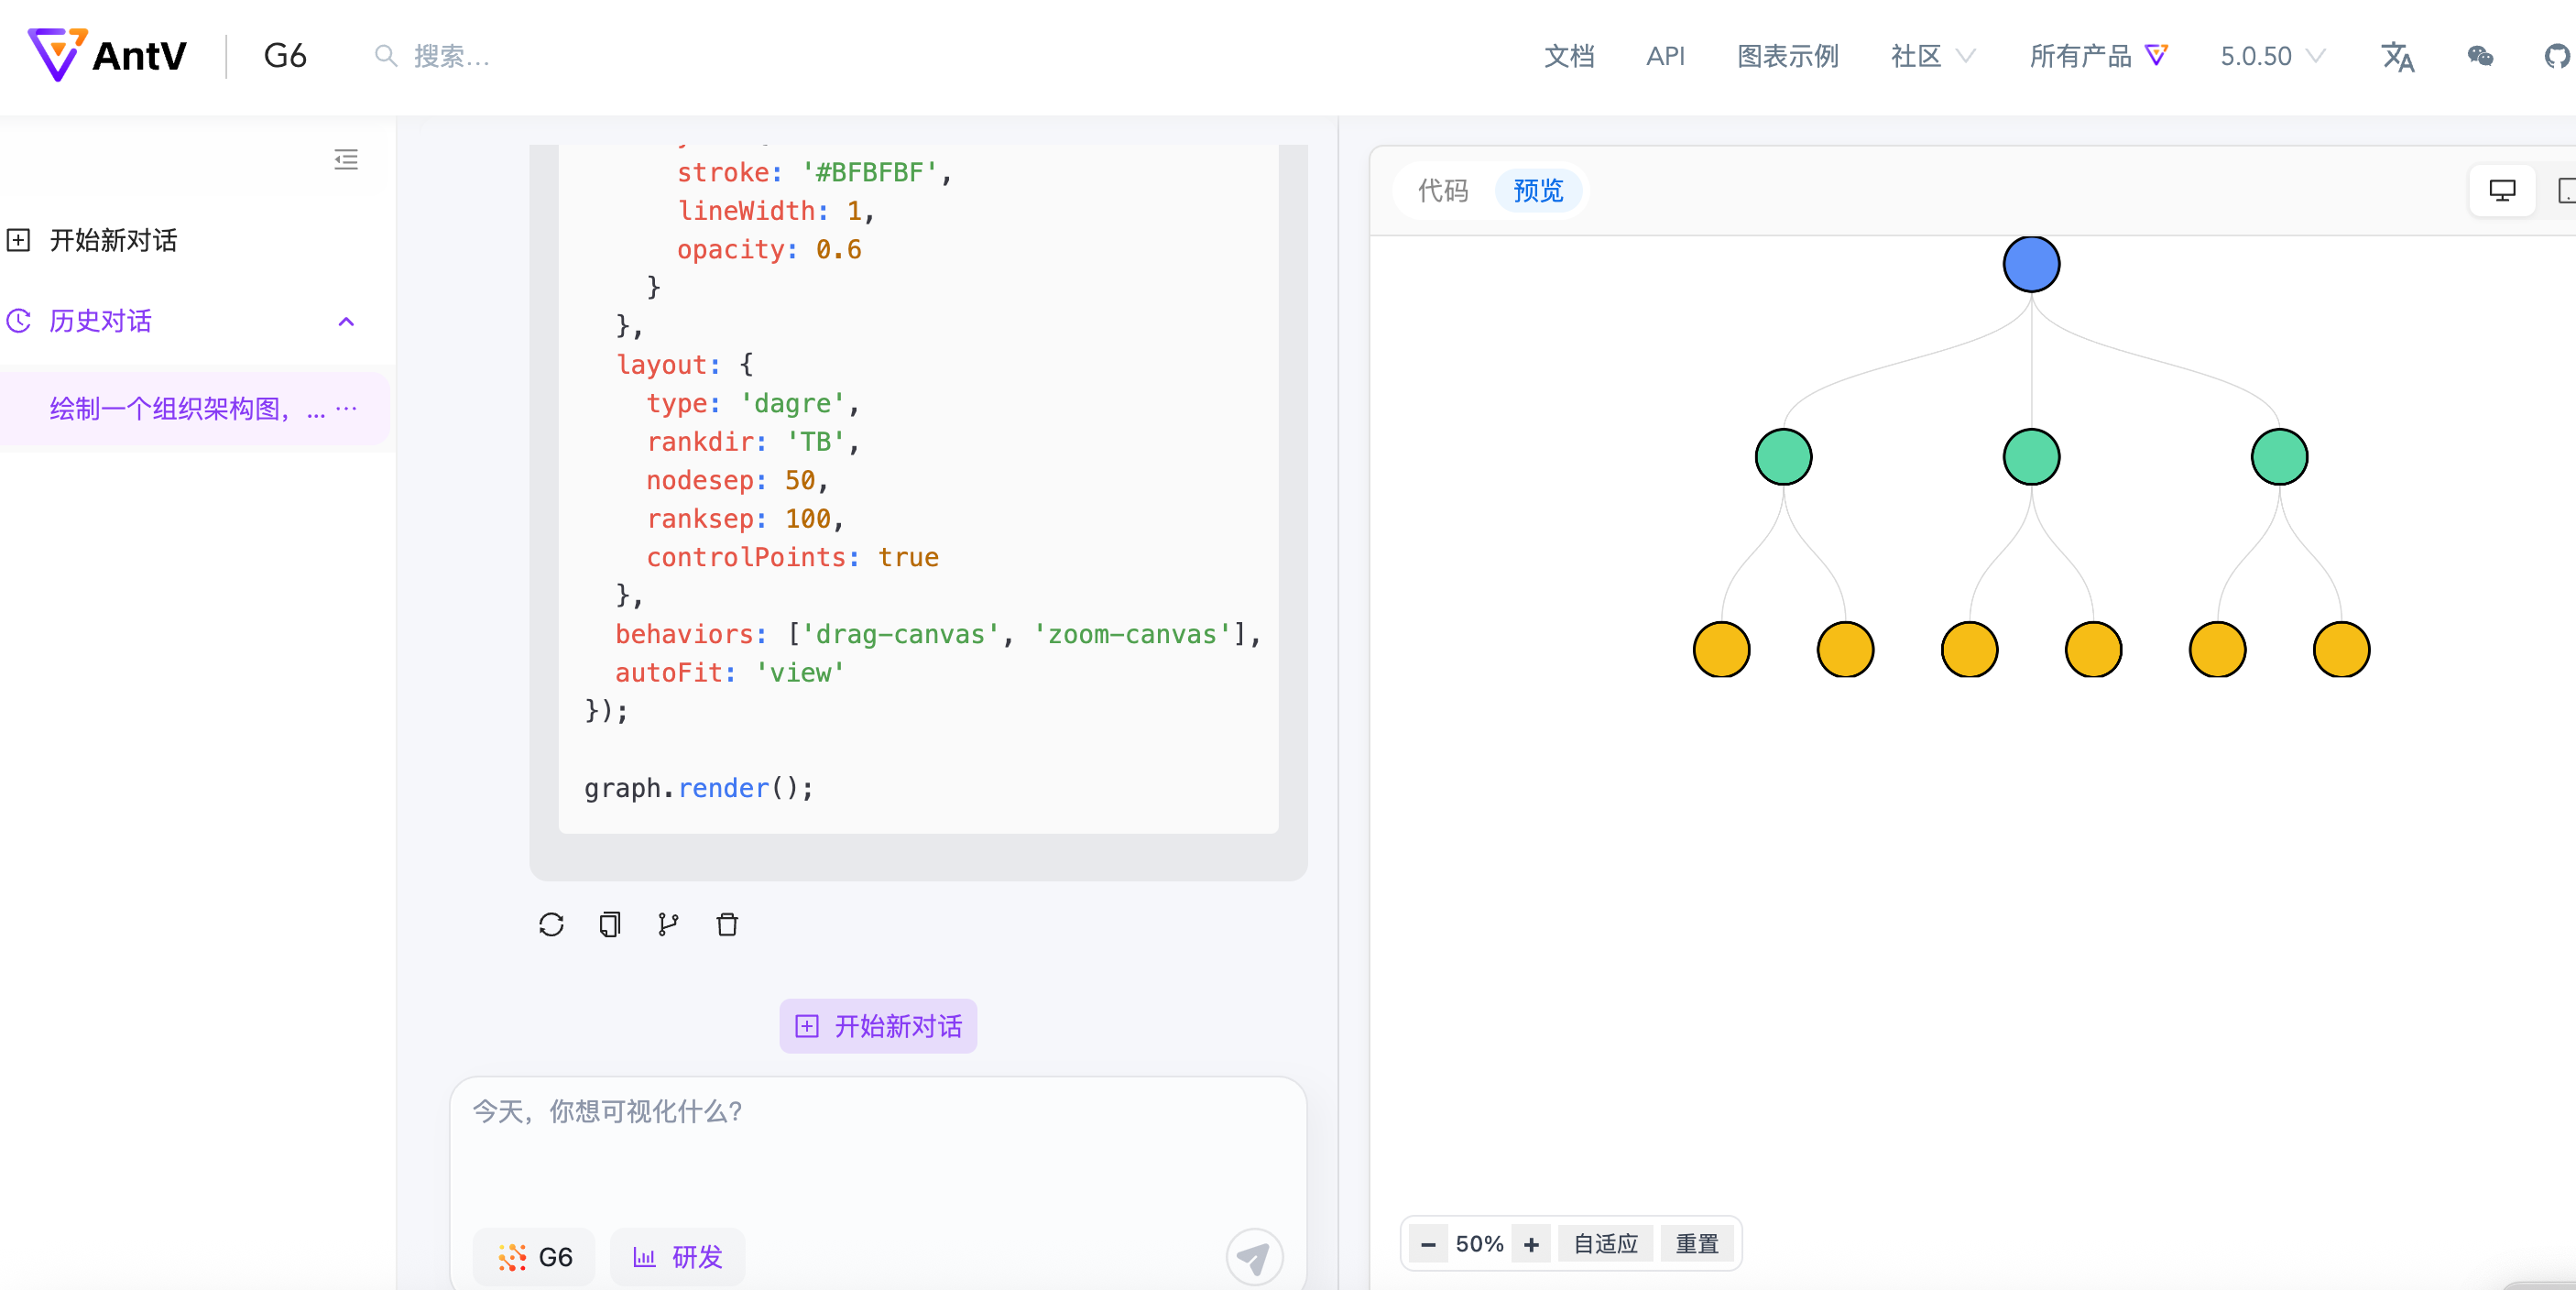The height and width of the screenshot is (1290, 2576).
Task: Copy the code with copy icon
Action: coord(609,924)
